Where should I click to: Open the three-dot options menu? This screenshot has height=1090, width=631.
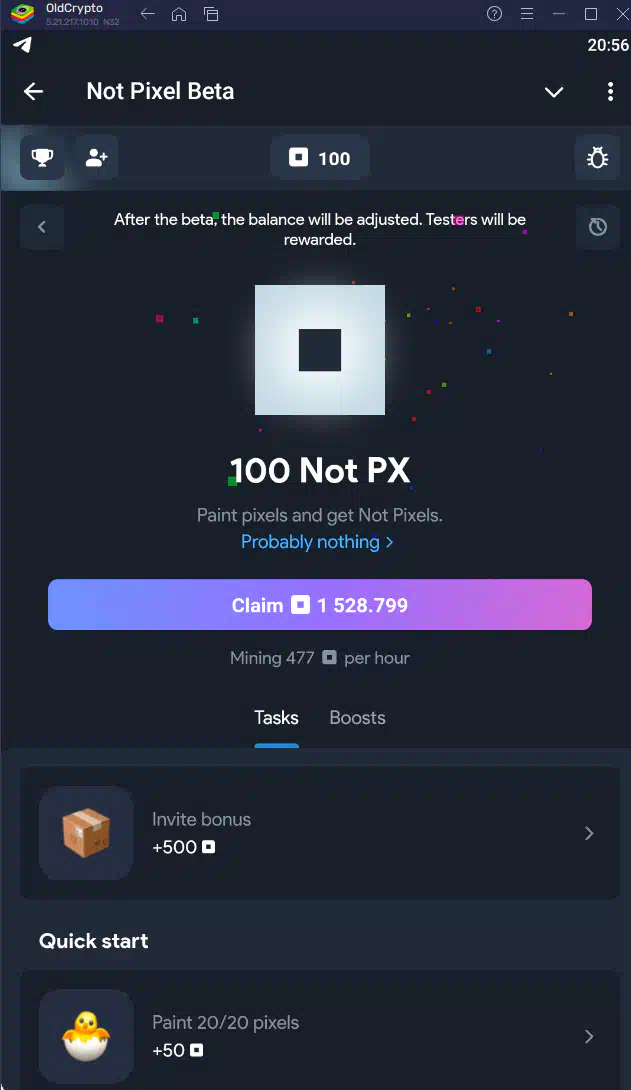coord(610,91)
